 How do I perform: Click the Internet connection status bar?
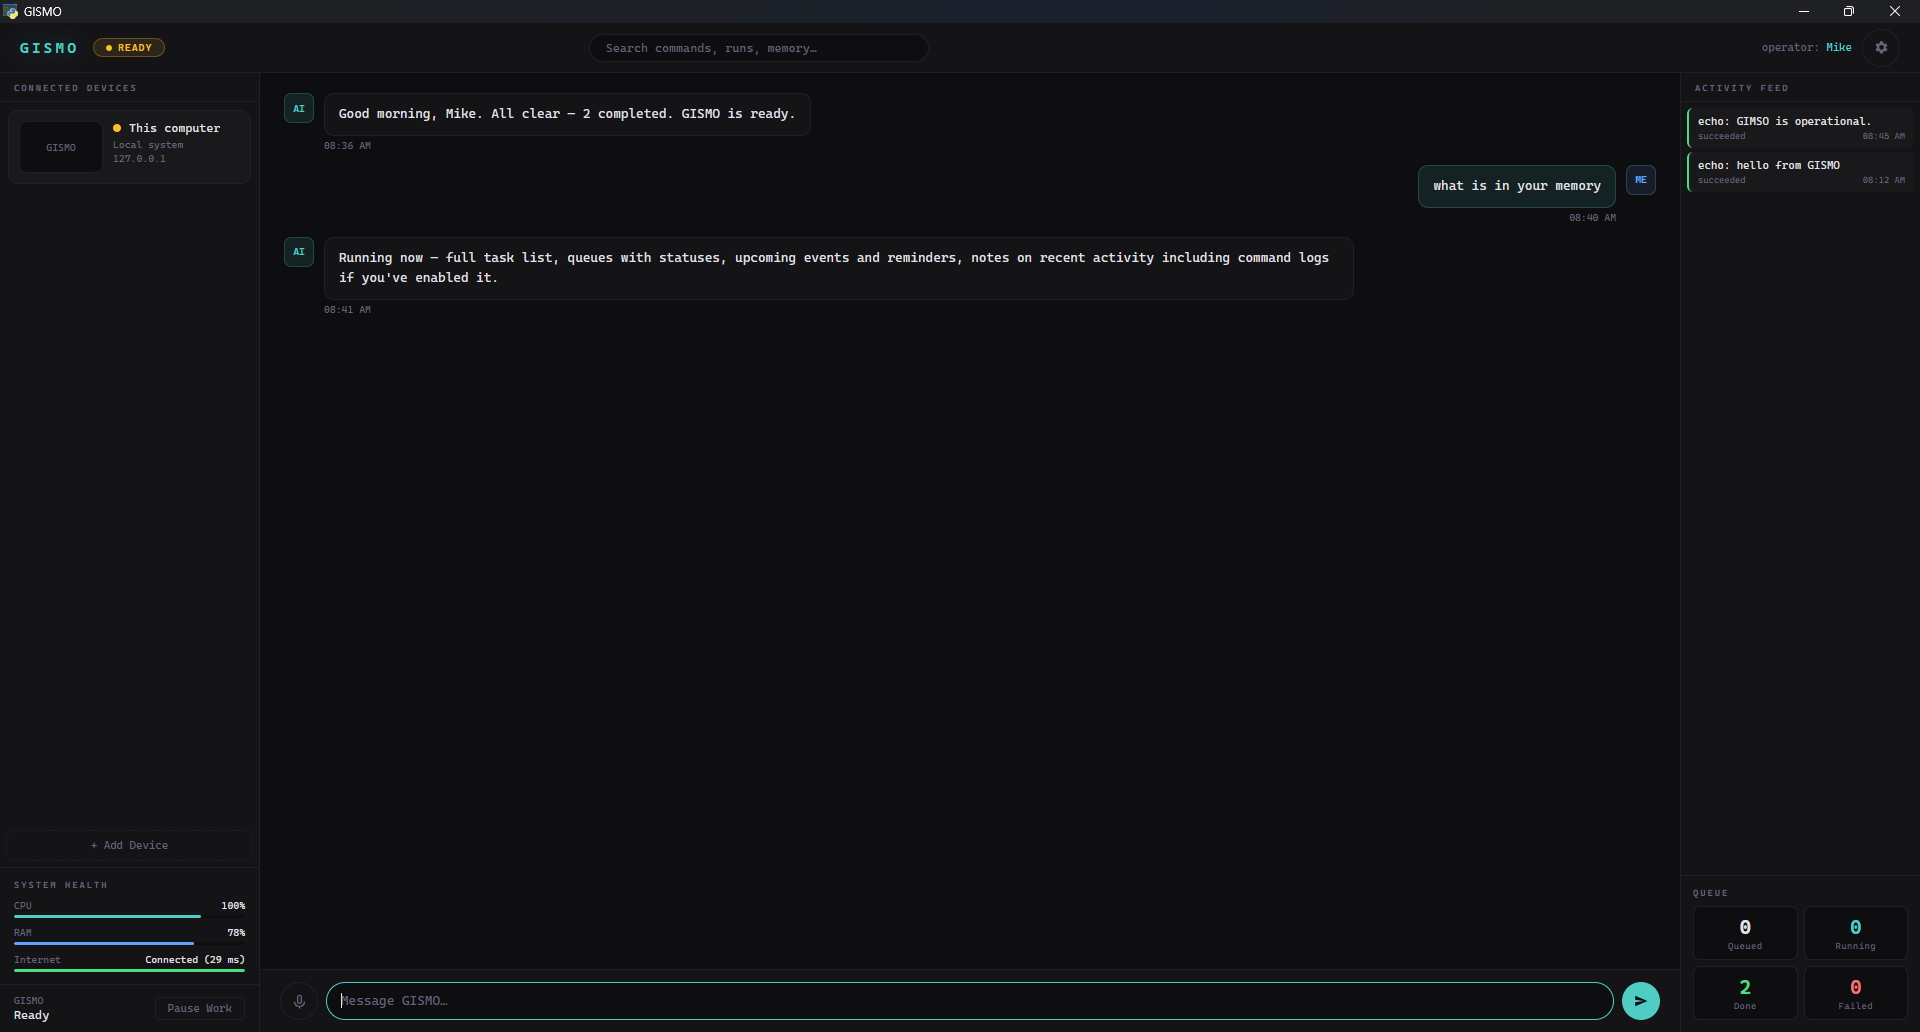tap(129, 970)
